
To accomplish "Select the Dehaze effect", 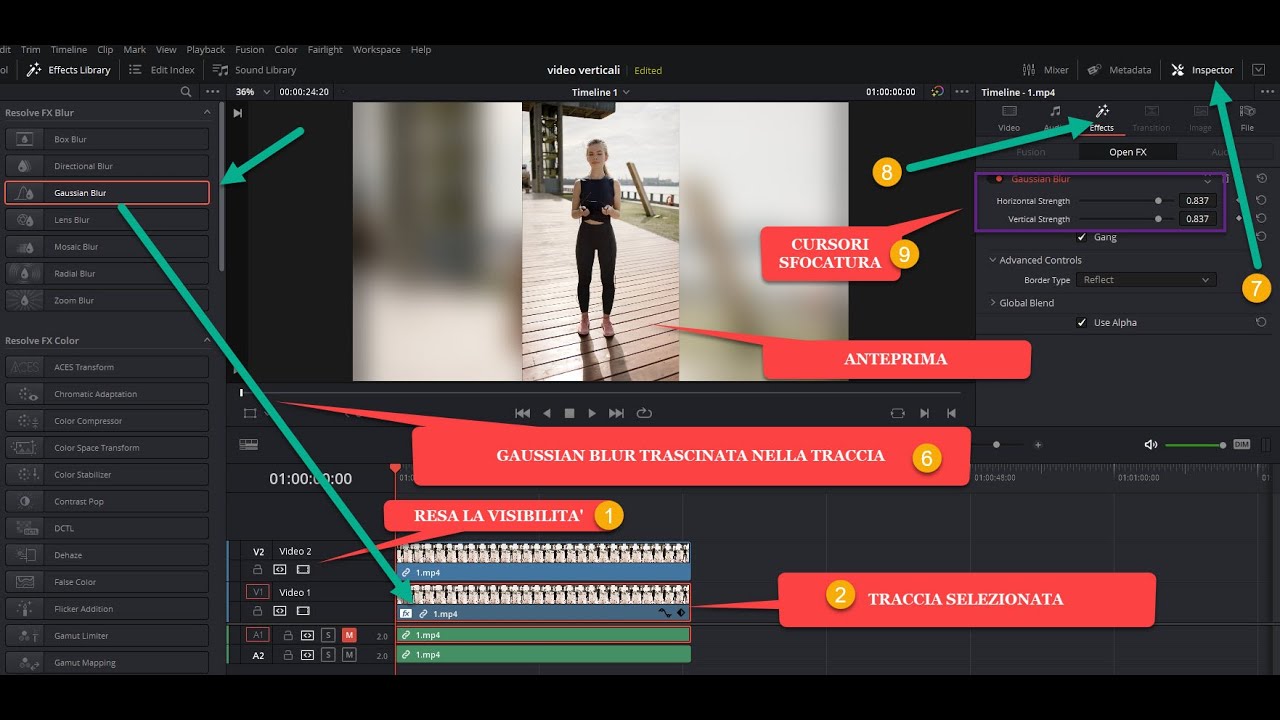I will [107, 555].
